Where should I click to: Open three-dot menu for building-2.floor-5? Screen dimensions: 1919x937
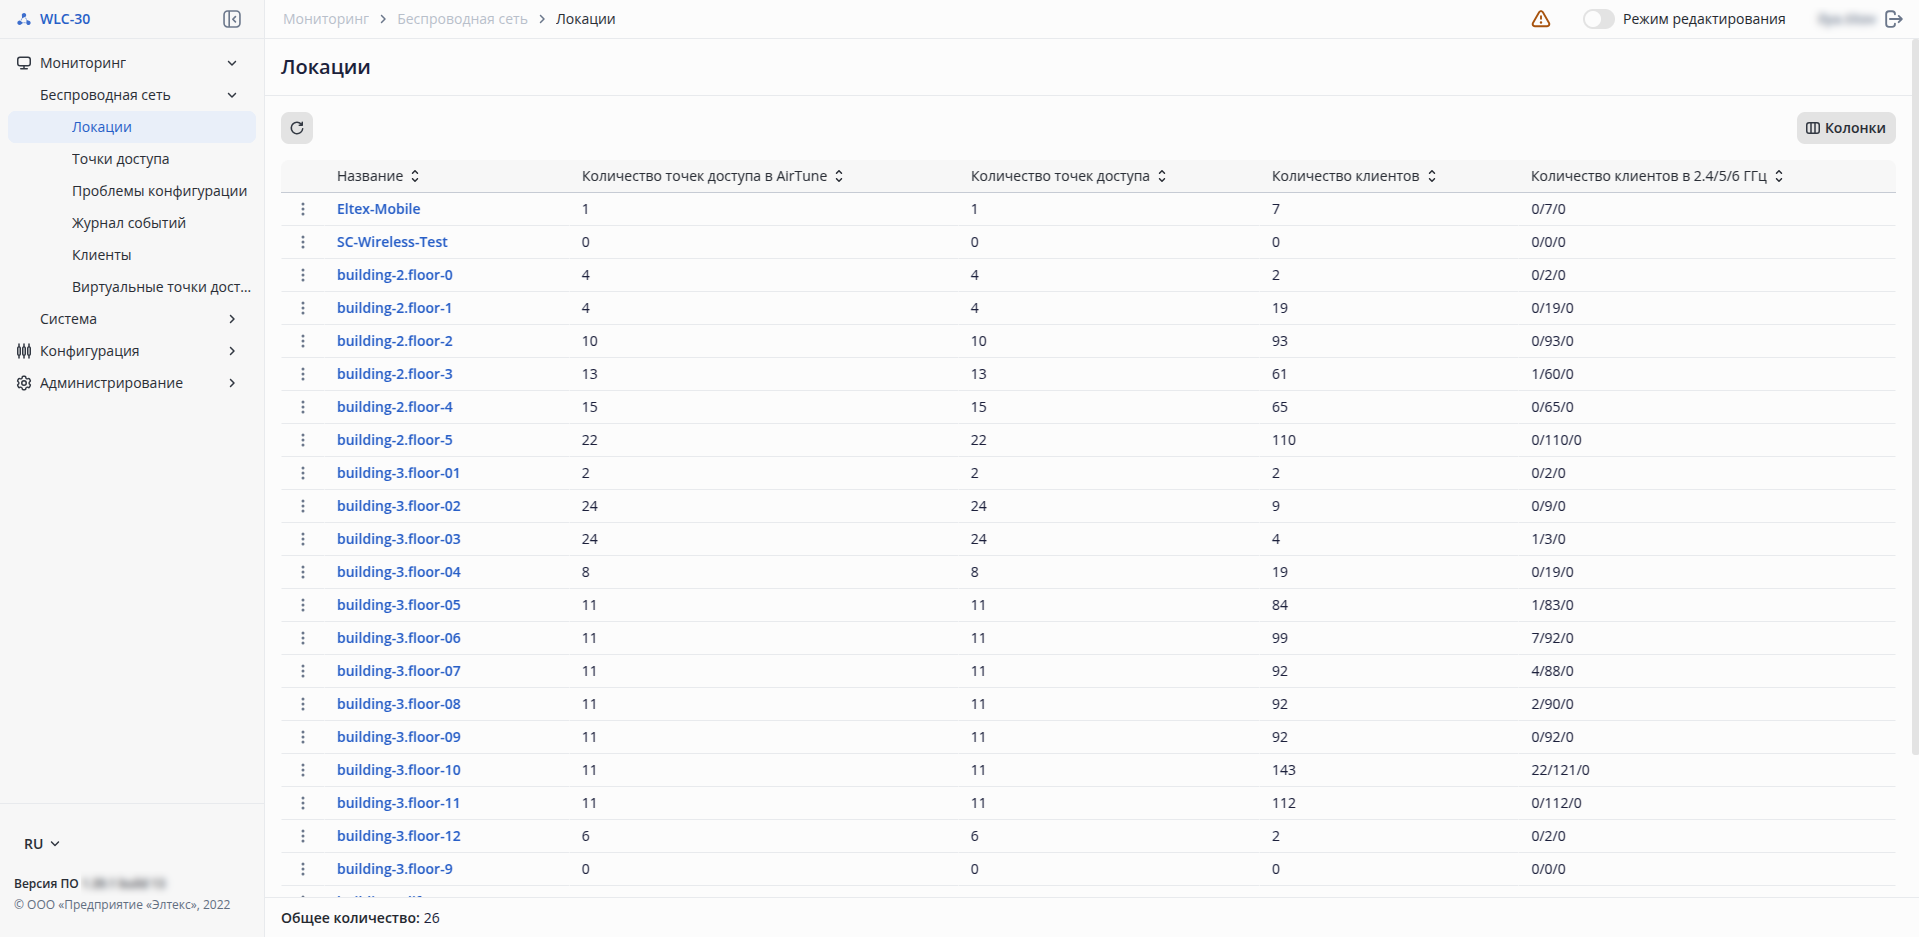(x=303, y=440)
